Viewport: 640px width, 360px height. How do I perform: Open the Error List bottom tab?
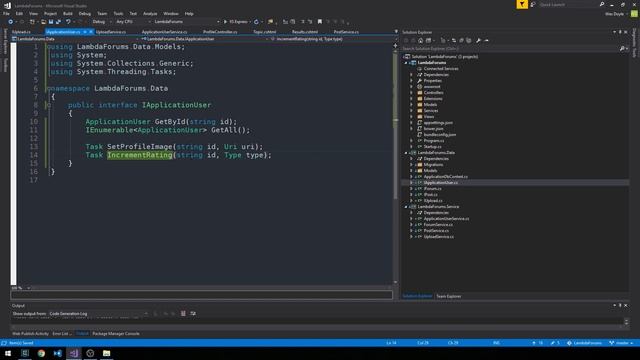(62, 334)
